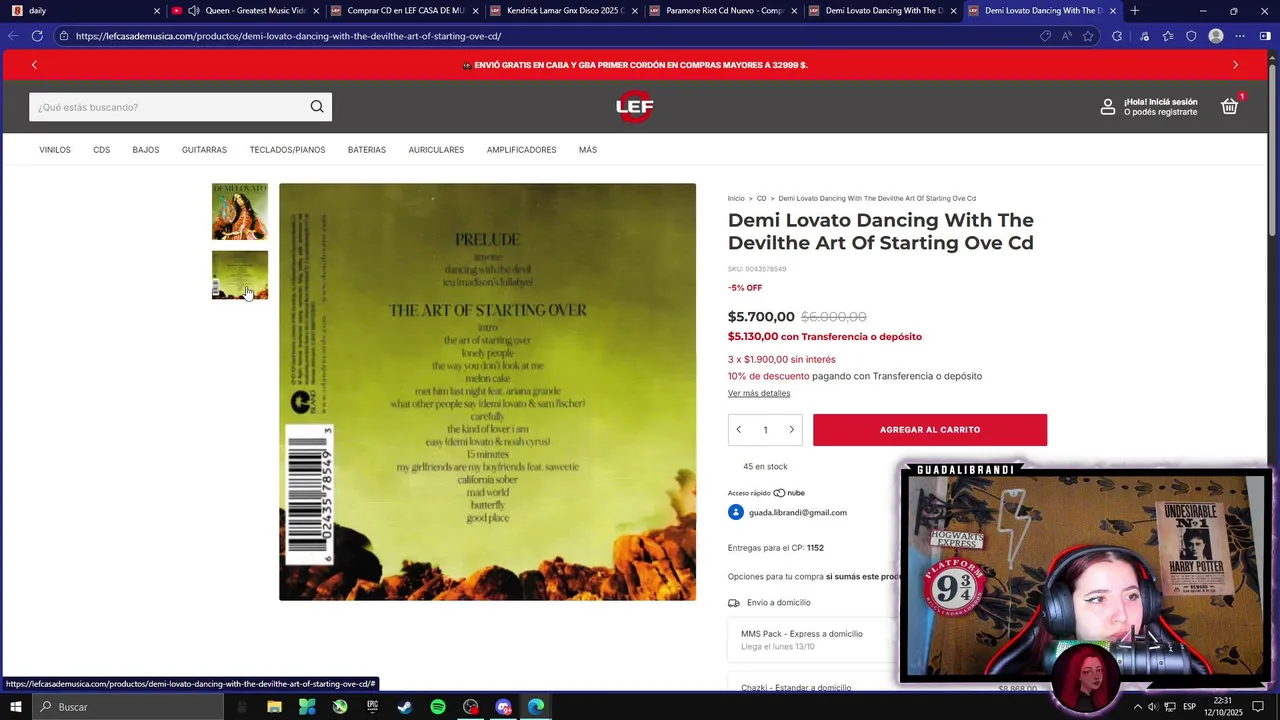The image size is (1280, 720).
Task: Open Edge settings and more menu
Action: (1240, 36)
